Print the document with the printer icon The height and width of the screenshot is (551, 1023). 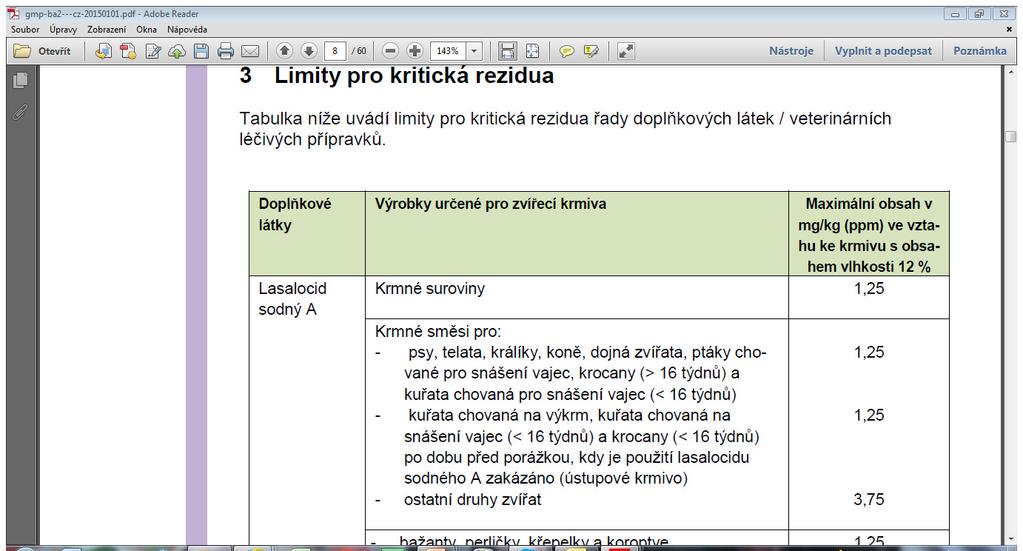coord(226,51)
